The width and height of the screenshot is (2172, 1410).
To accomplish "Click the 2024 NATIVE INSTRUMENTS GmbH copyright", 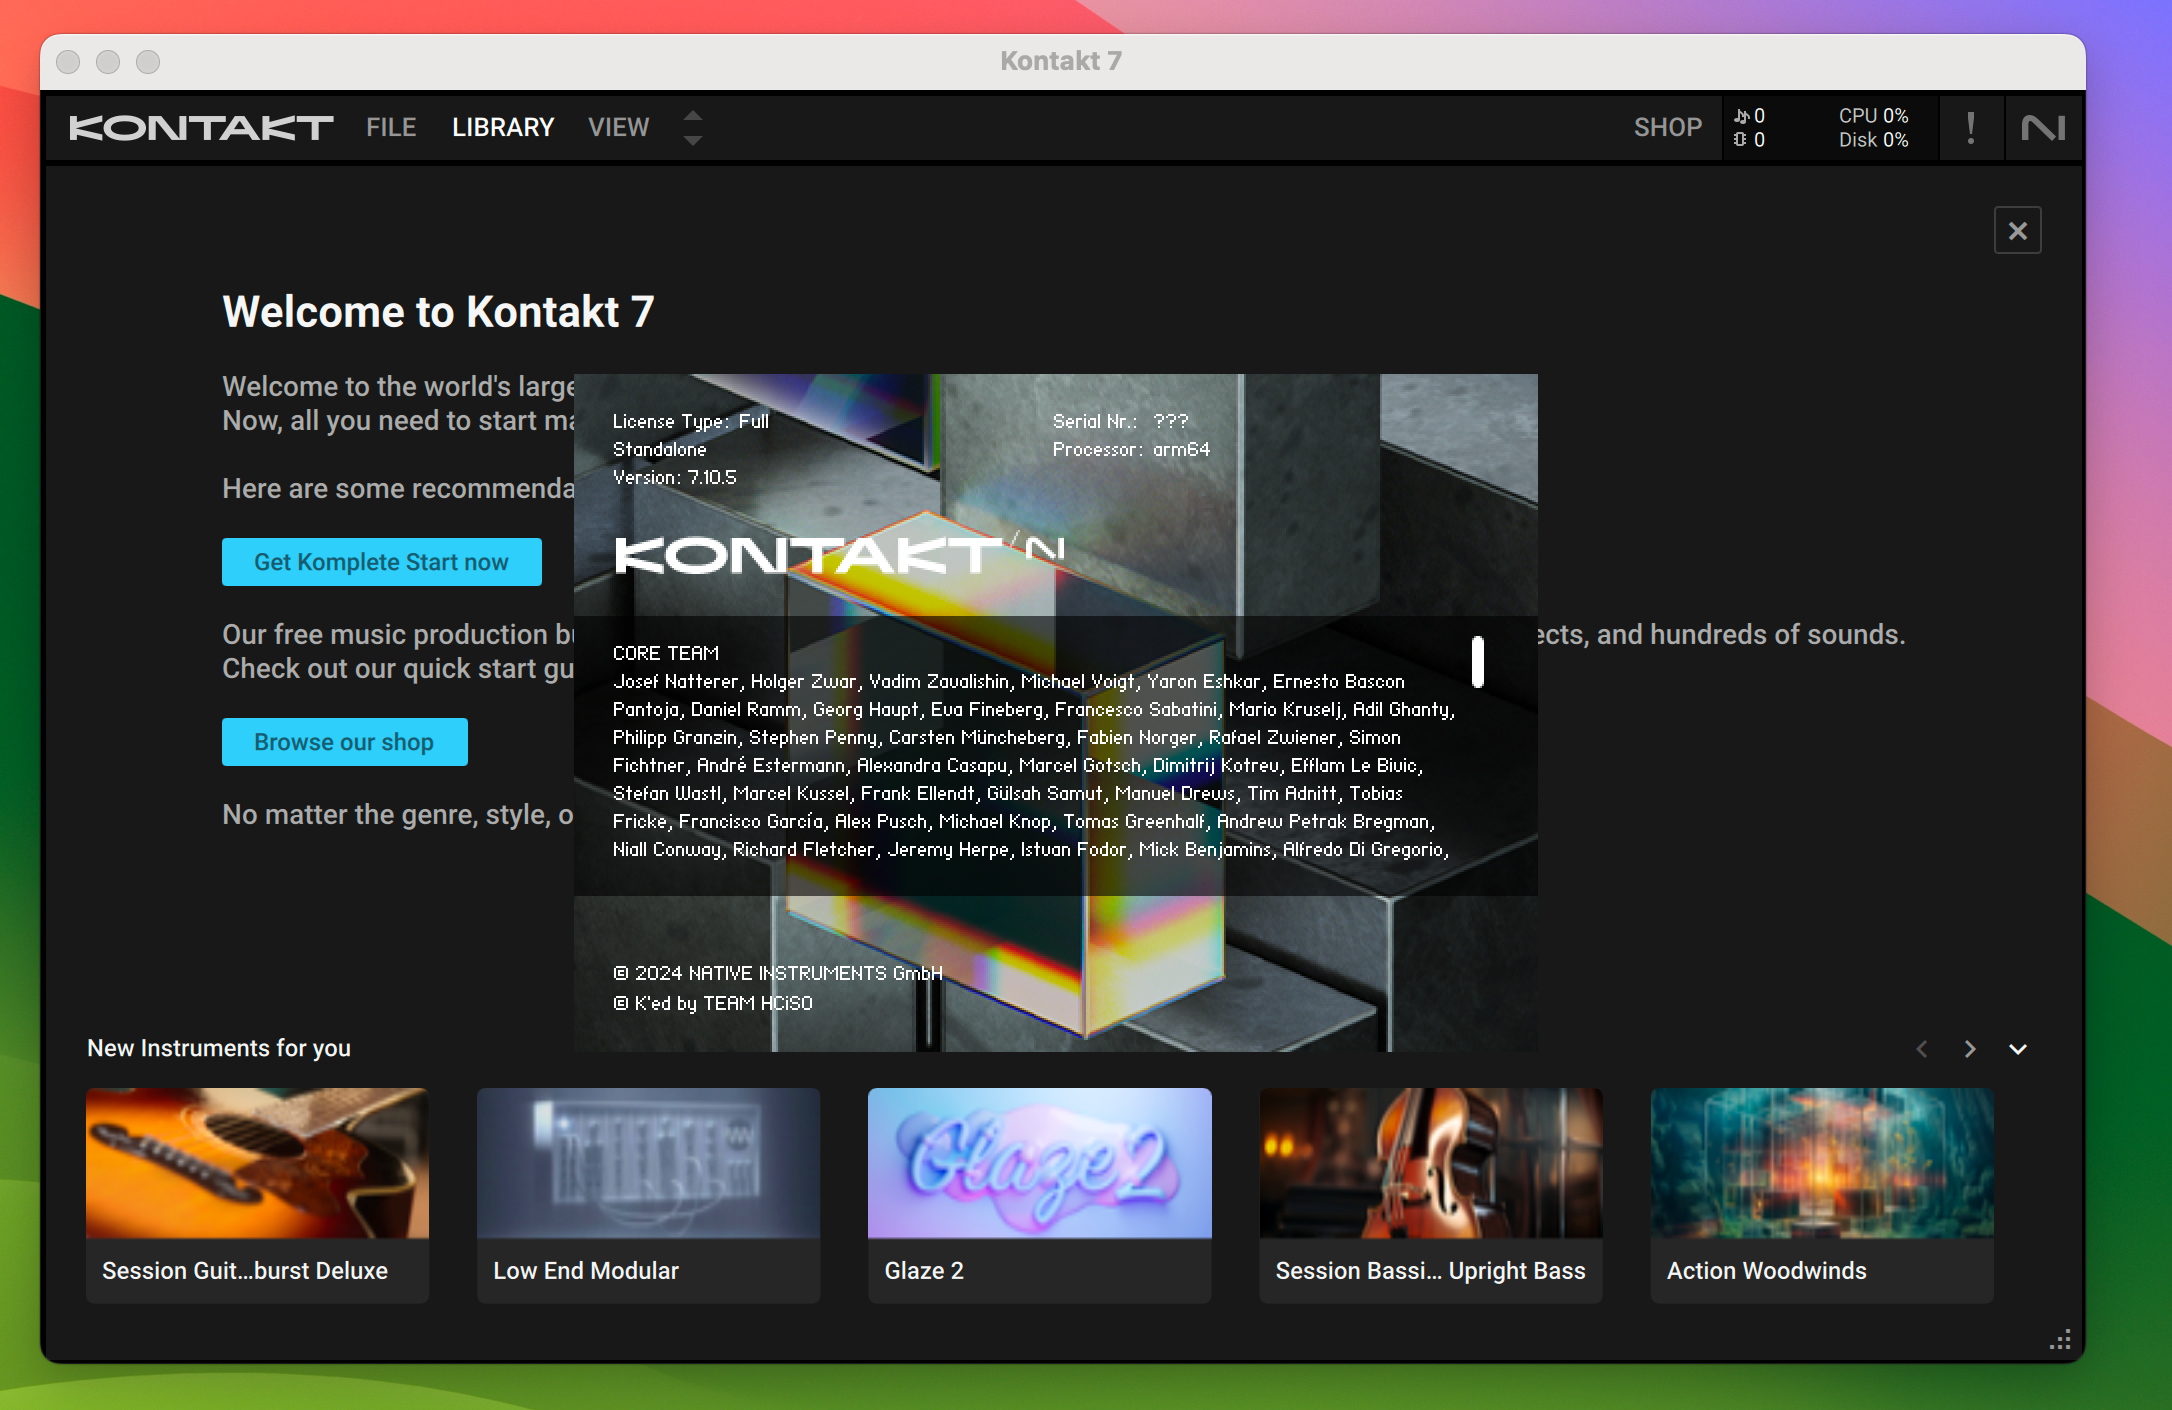I will click(x=778, y=973).
